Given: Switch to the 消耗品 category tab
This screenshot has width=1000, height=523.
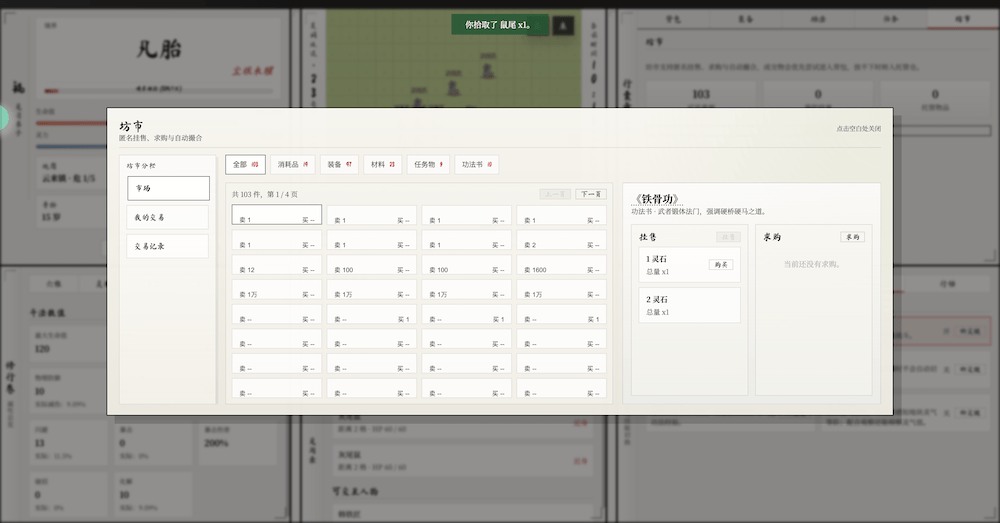Looking at the screenshot, I should 293,164.
